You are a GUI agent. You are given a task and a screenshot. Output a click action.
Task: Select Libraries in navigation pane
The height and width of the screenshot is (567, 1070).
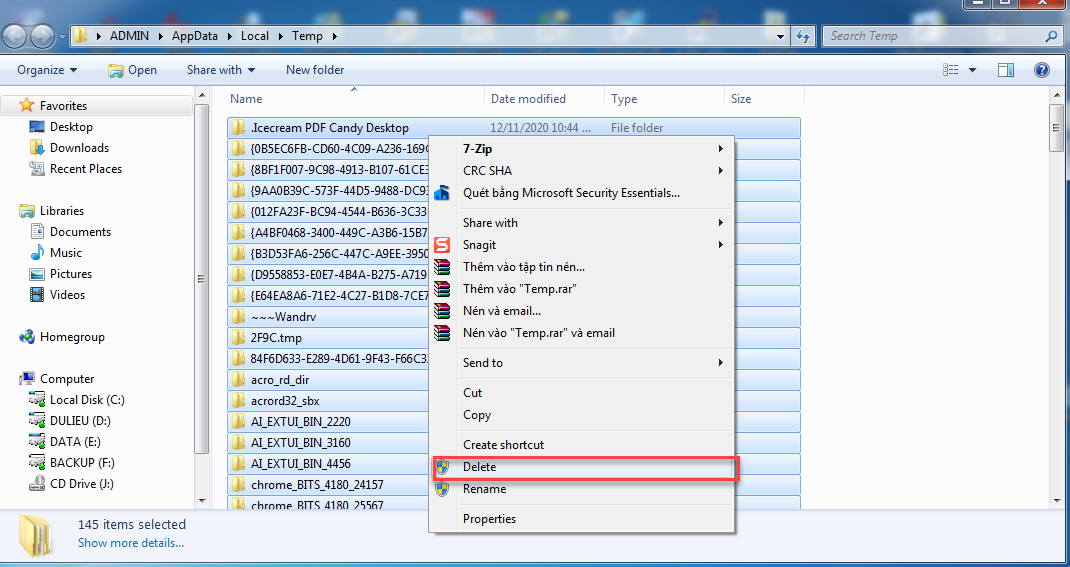point(62,211)
